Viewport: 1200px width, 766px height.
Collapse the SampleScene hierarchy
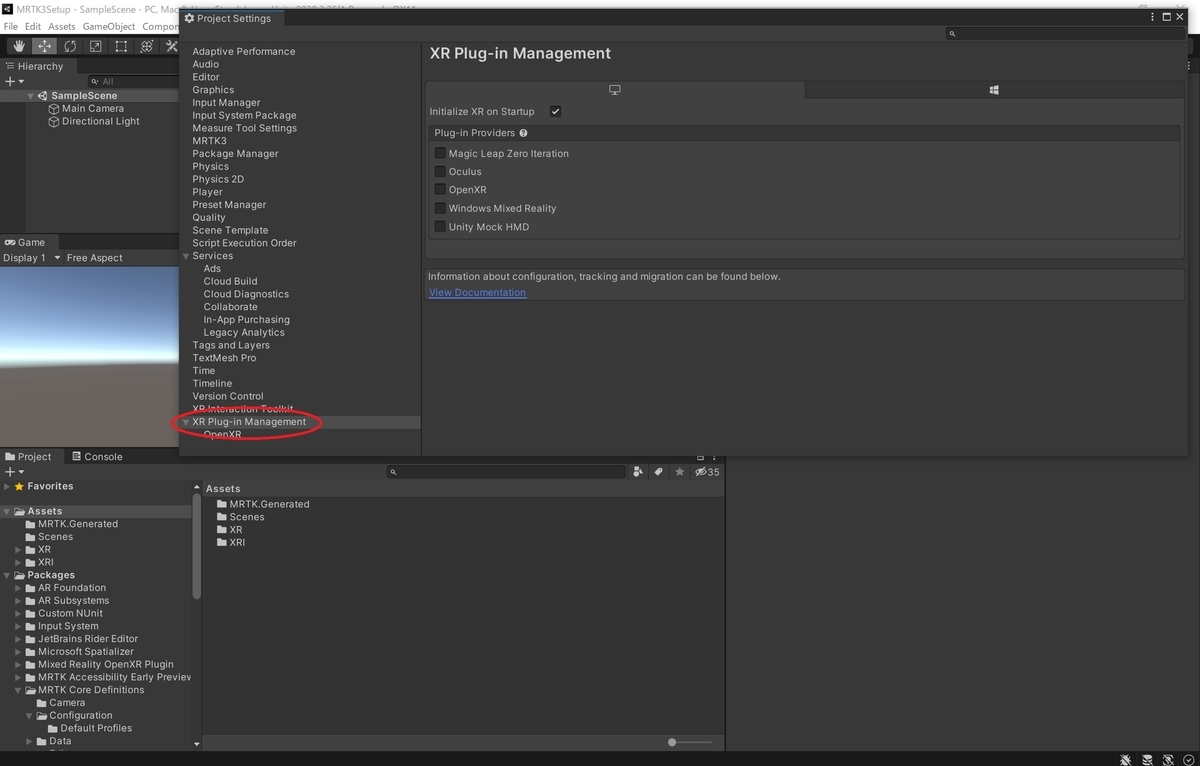pos(31,96)
